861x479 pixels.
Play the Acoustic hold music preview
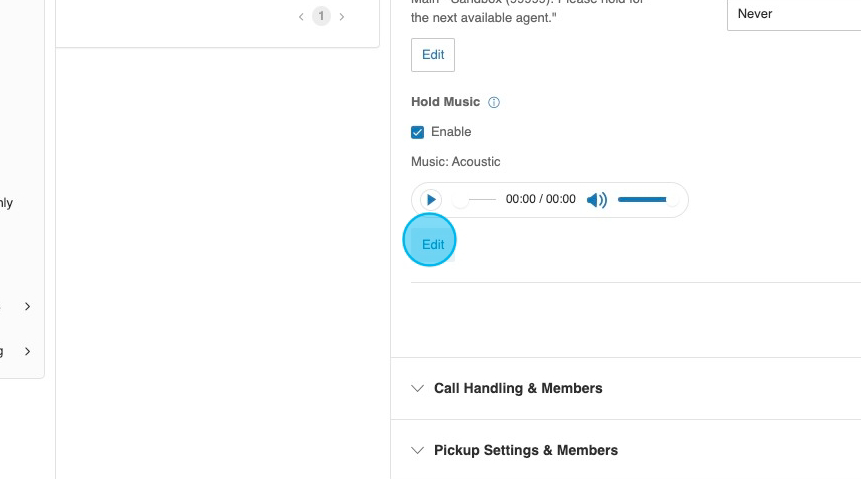click(431, 200)
